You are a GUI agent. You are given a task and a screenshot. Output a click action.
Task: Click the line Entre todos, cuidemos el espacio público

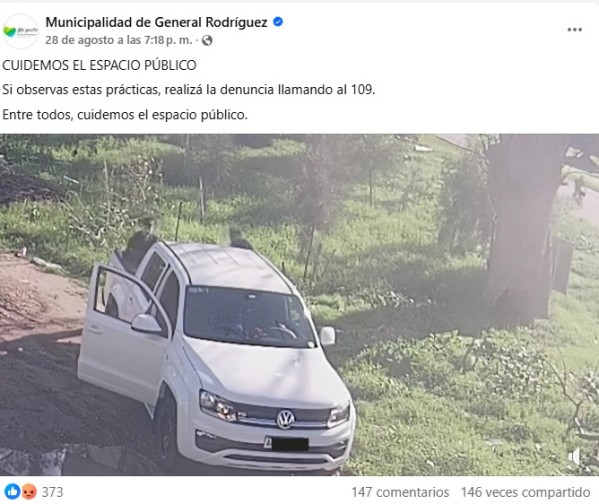[125, 115]
